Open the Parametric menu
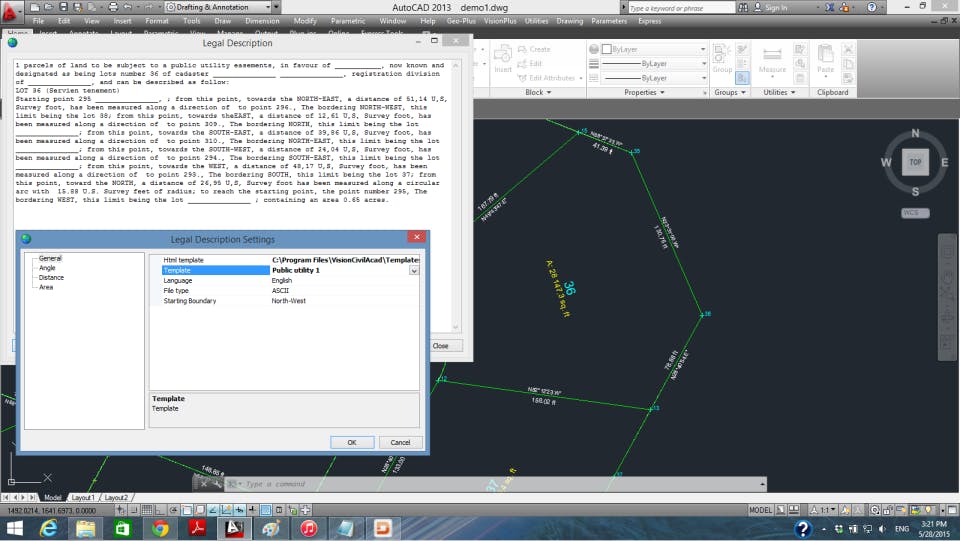The image size is (960, 541). 347,20
